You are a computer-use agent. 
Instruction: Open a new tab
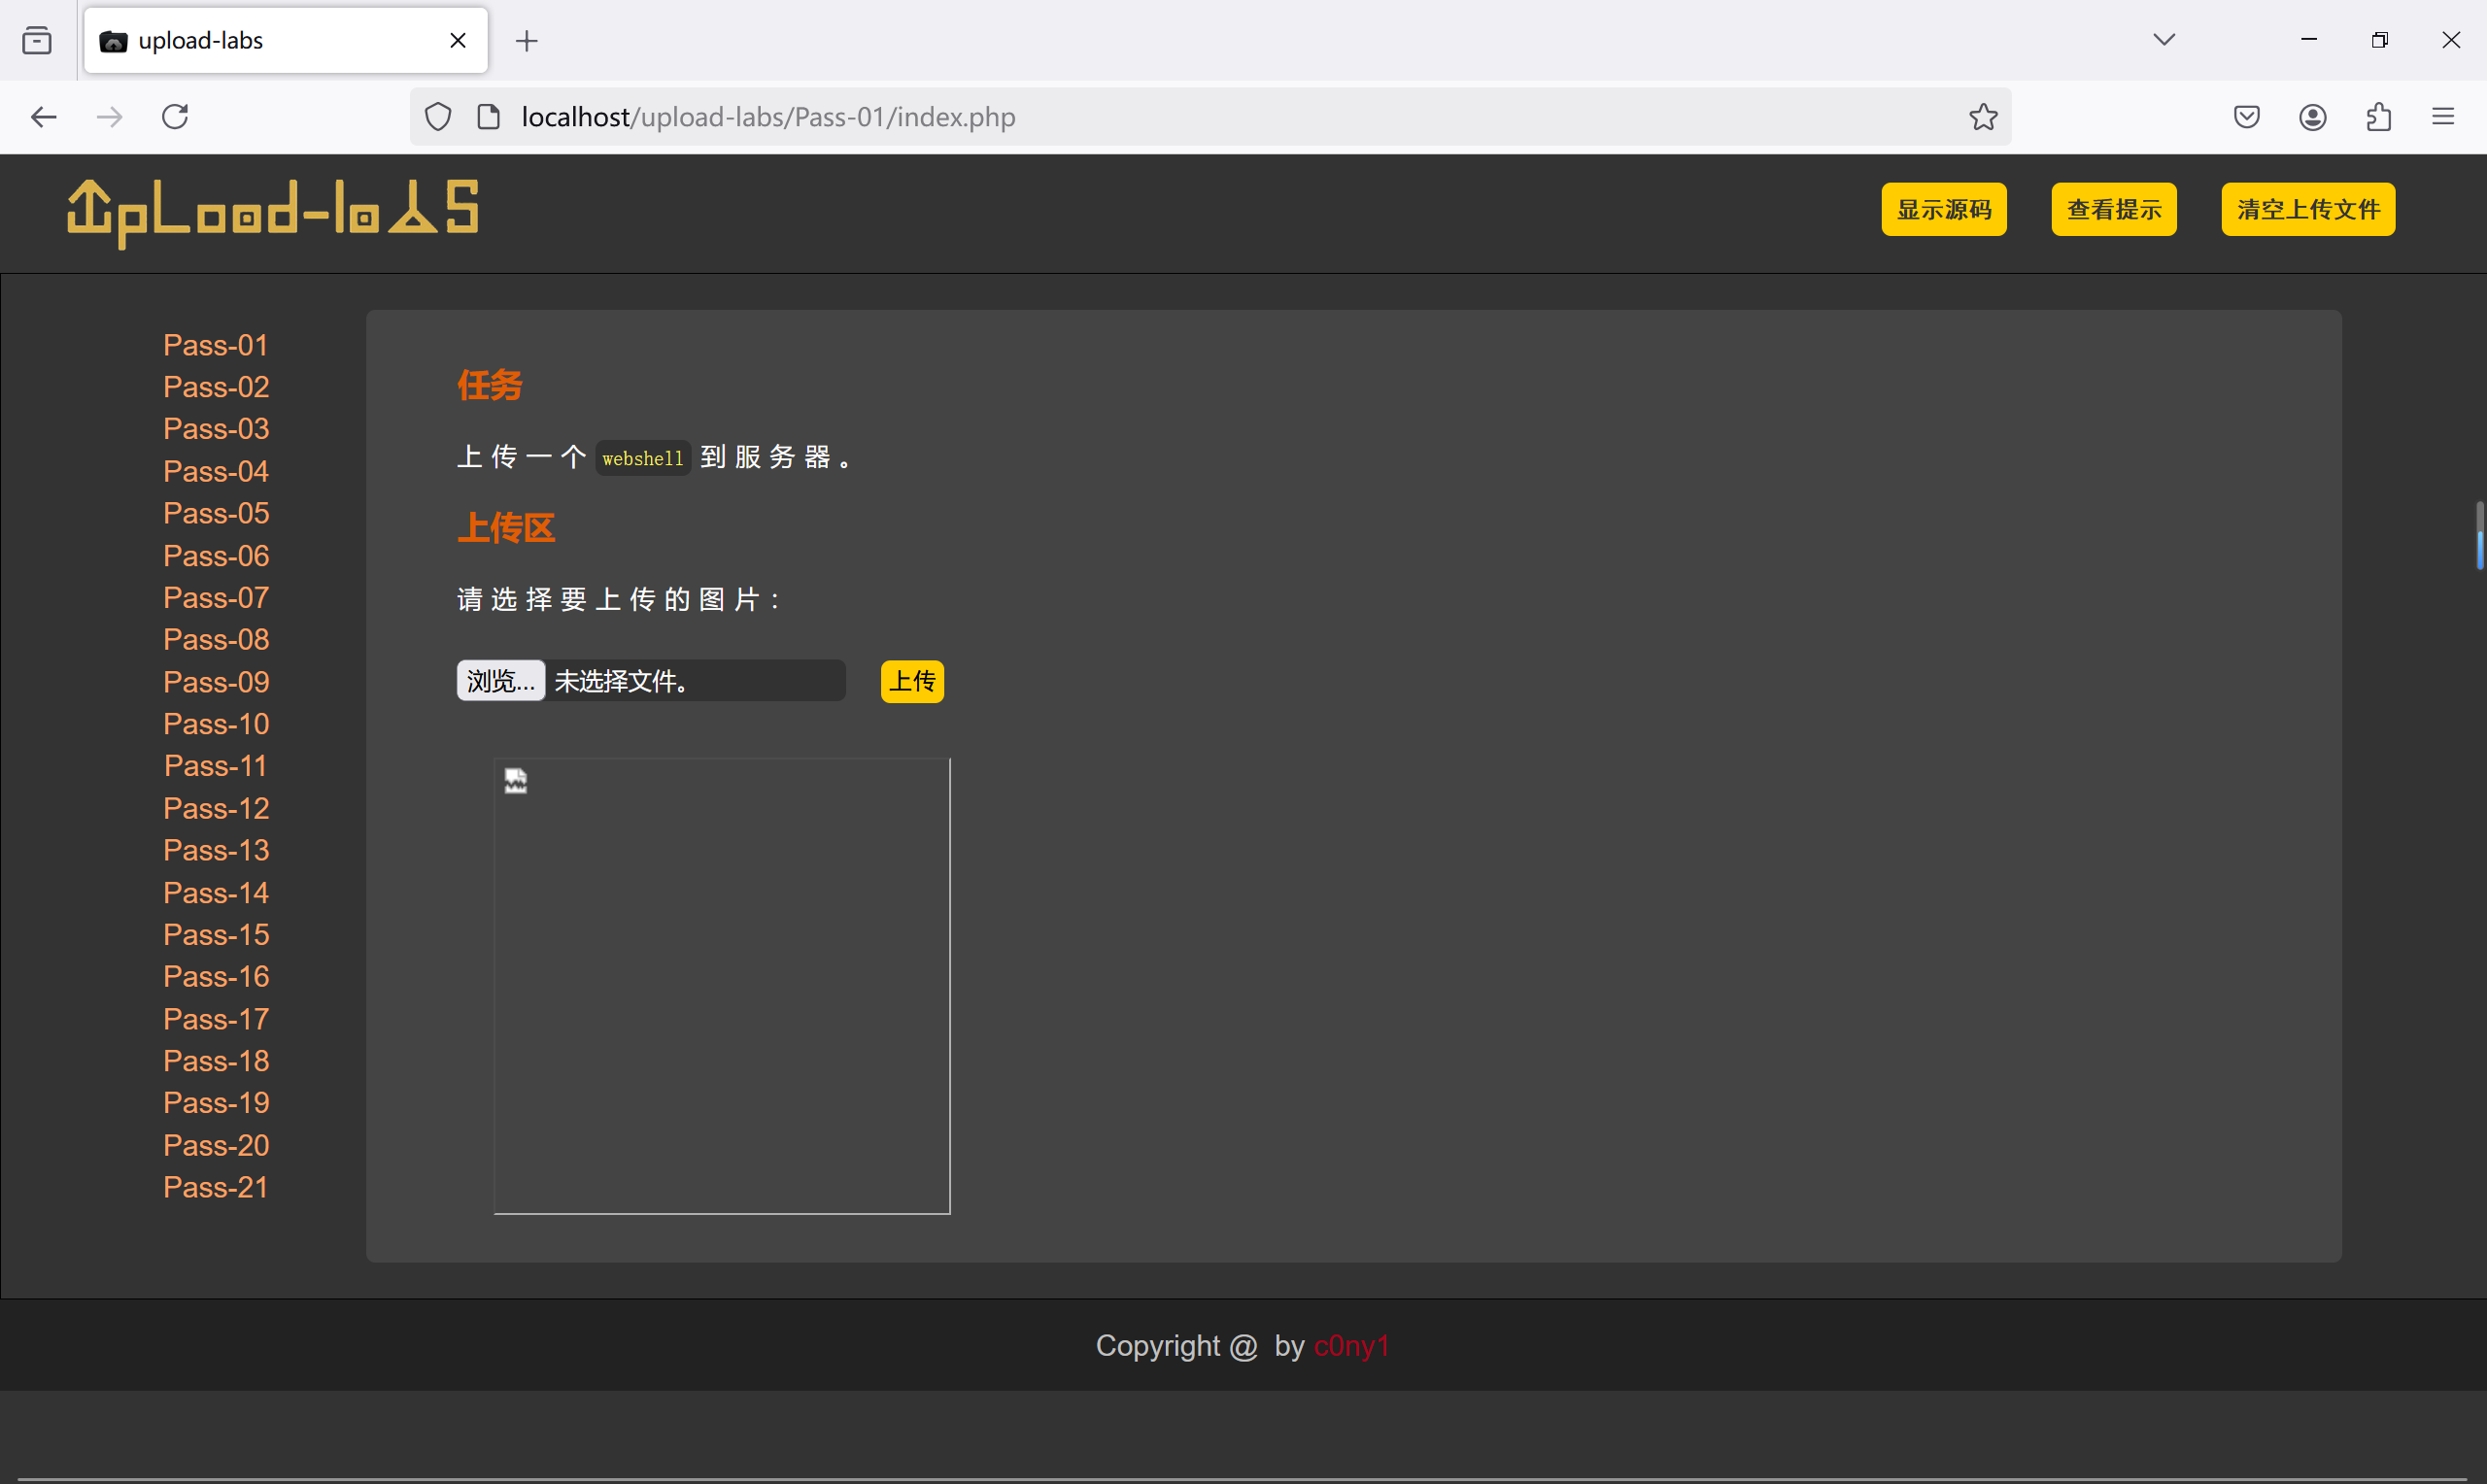(x=527, y=41)
